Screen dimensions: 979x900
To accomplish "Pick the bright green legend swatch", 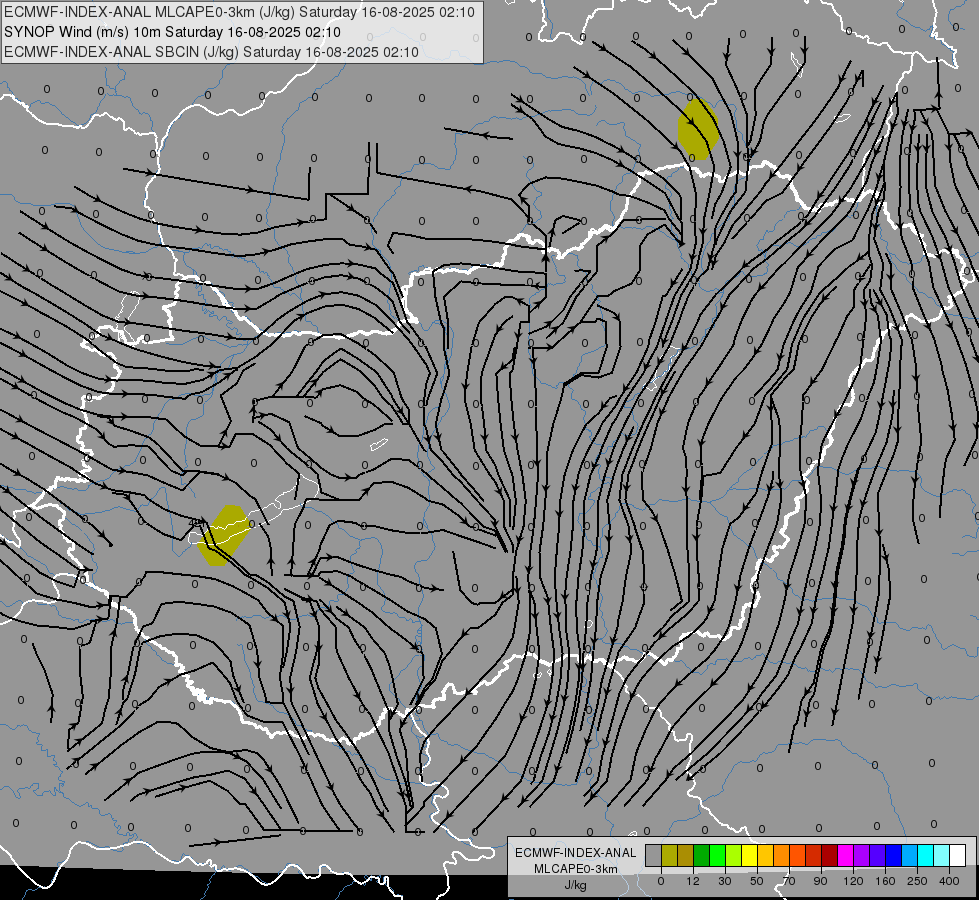I will pos(718,855).
